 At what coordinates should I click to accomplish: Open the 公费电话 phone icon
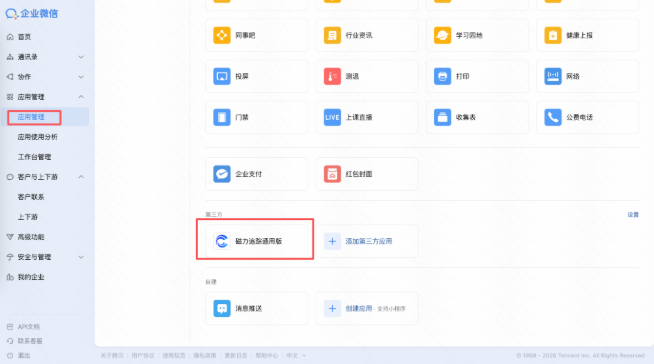553,117
